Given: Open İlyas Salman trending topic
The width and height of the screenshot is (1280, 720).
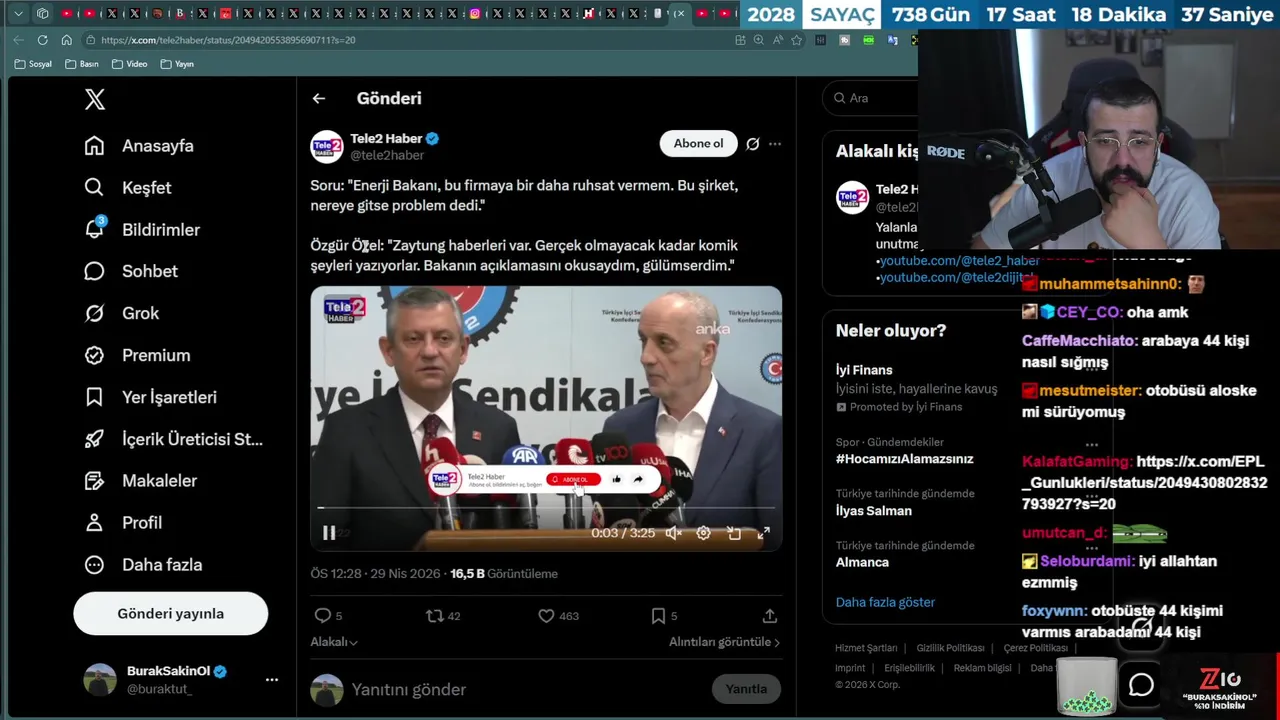Looking at the screenshot, I should [874, 511].
